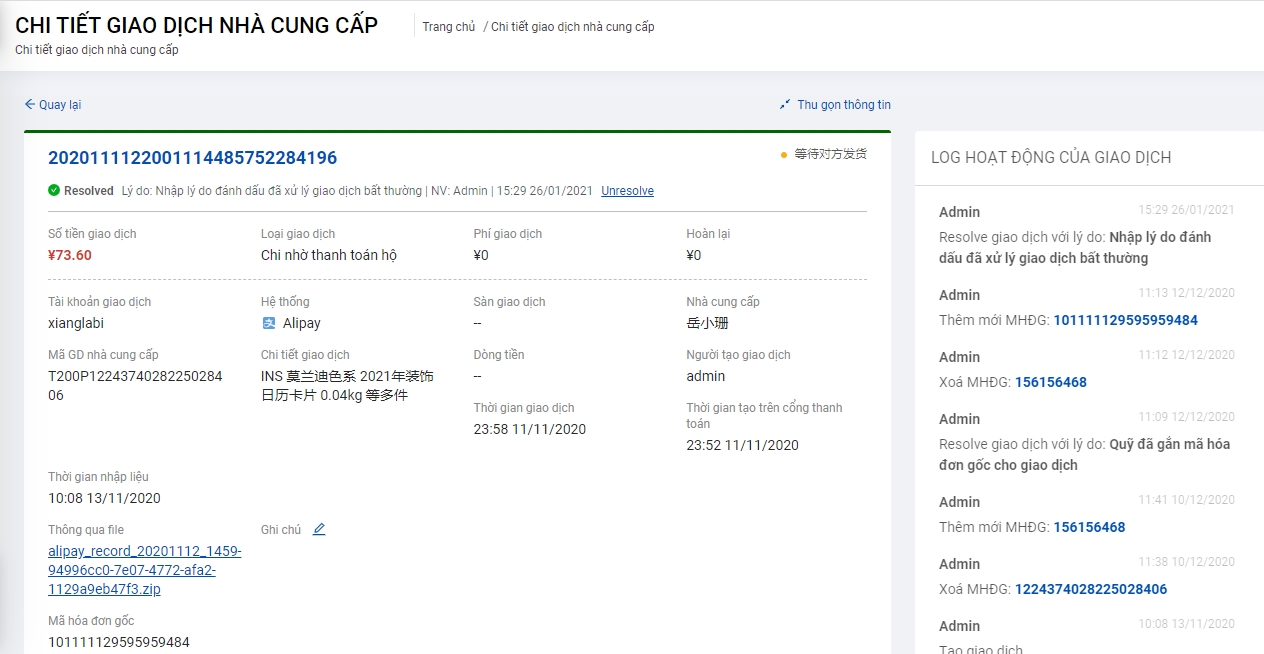Go to Trang chủ breadcrumb
The height and width of the screenshot is (654, 1264).
click(448, 27)
